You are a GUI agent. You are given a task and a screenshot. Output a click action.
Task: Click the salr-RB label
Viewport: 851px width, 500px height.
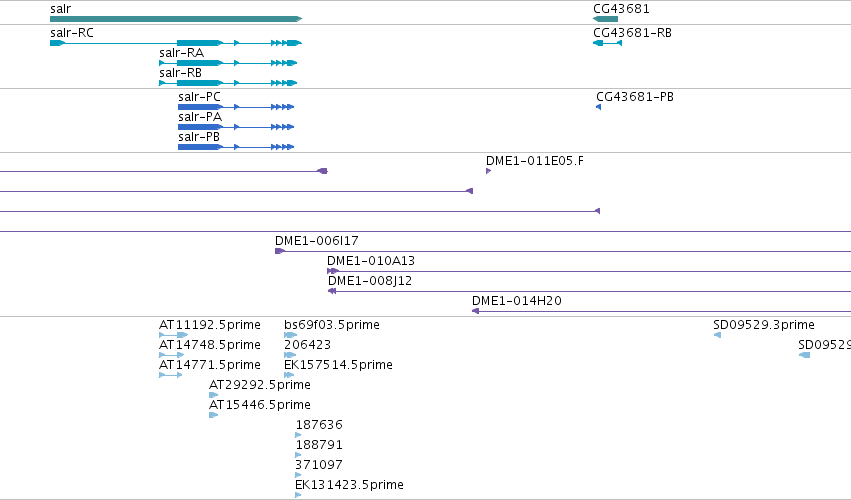coord(180,73)
